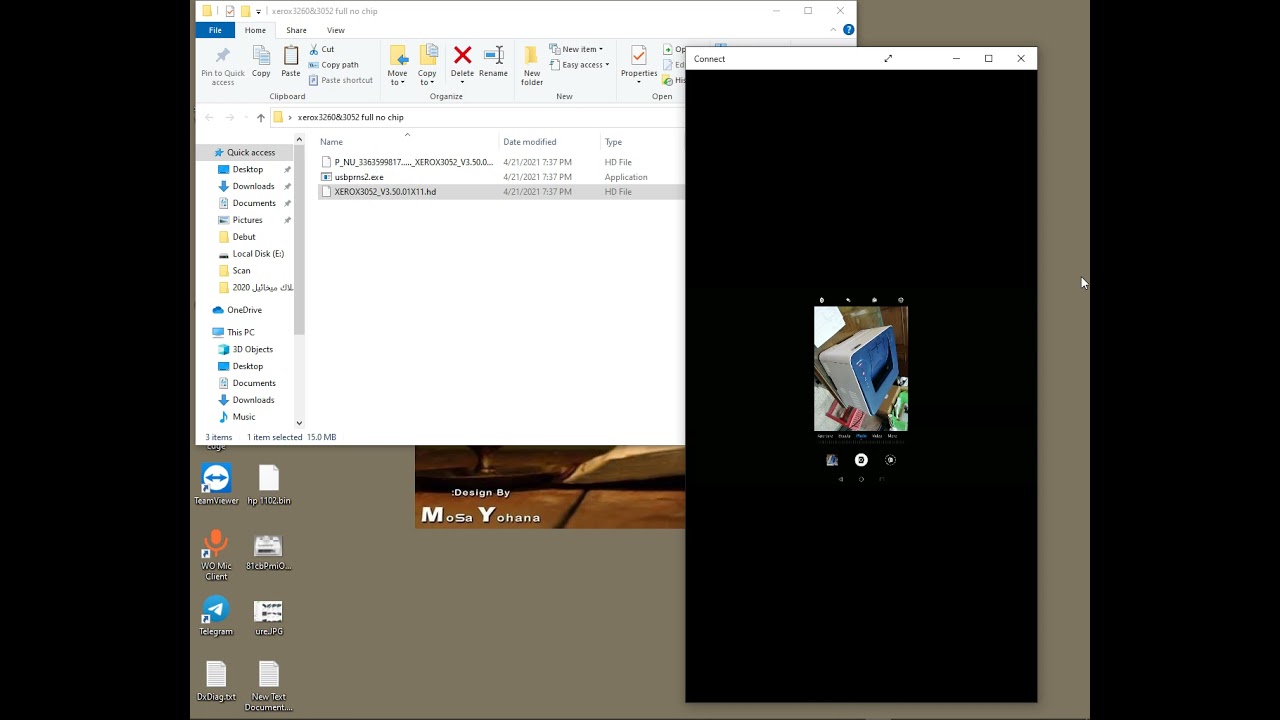The width and height of the screenshot is (1280, 720).
Task: Click the Copy ribbon button
Action: point(261,62)
